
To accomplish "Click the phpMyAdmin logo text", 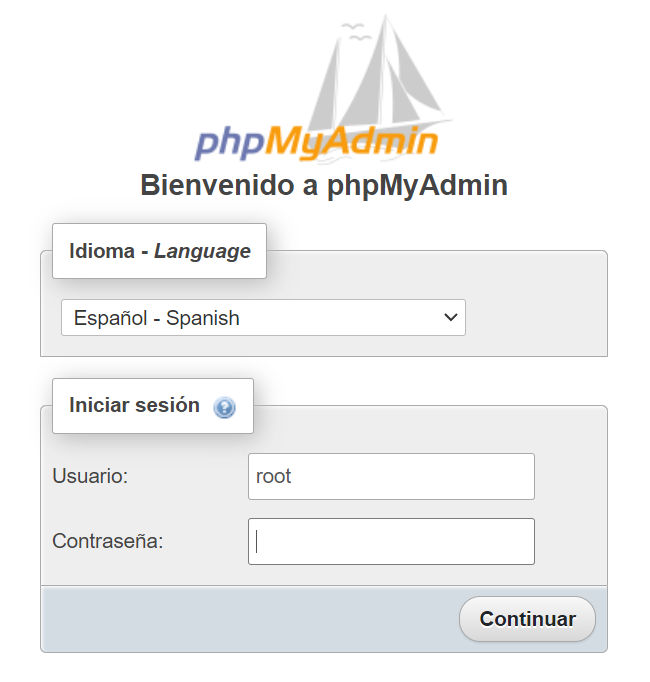I will (x=316, y=141).
